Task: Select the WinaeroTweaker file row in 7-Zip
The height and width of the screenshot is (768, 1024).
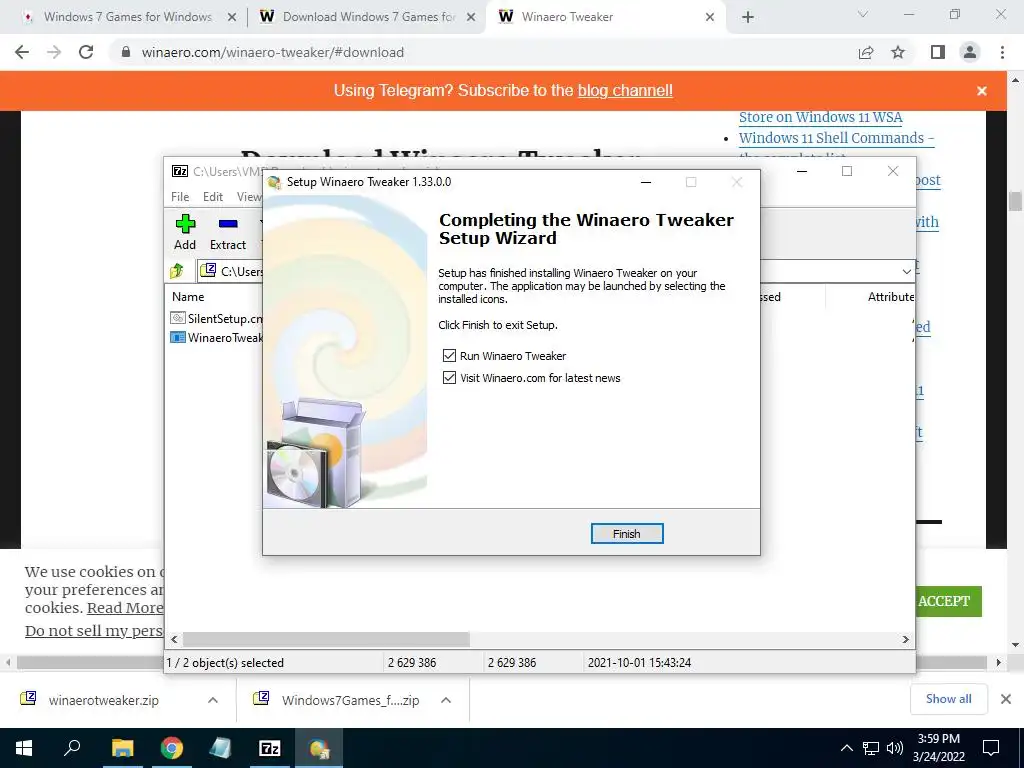Action: coord(216,338)
